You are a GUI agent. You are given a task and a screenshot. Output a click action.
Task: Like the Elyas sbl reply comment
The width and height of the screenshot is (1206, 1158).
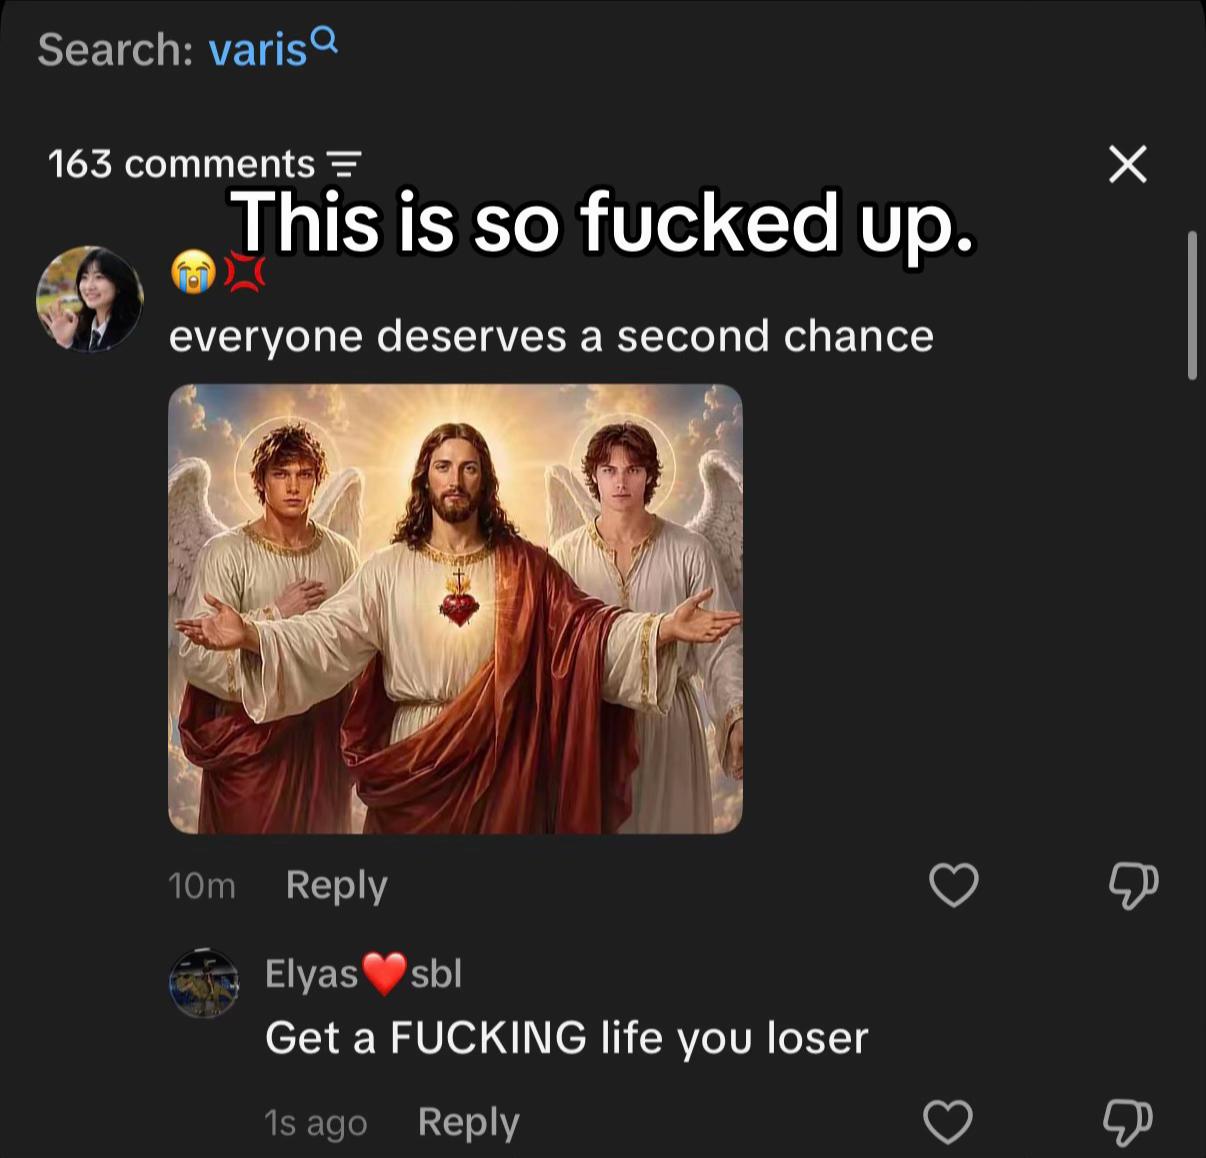[x=948, y=1121]
